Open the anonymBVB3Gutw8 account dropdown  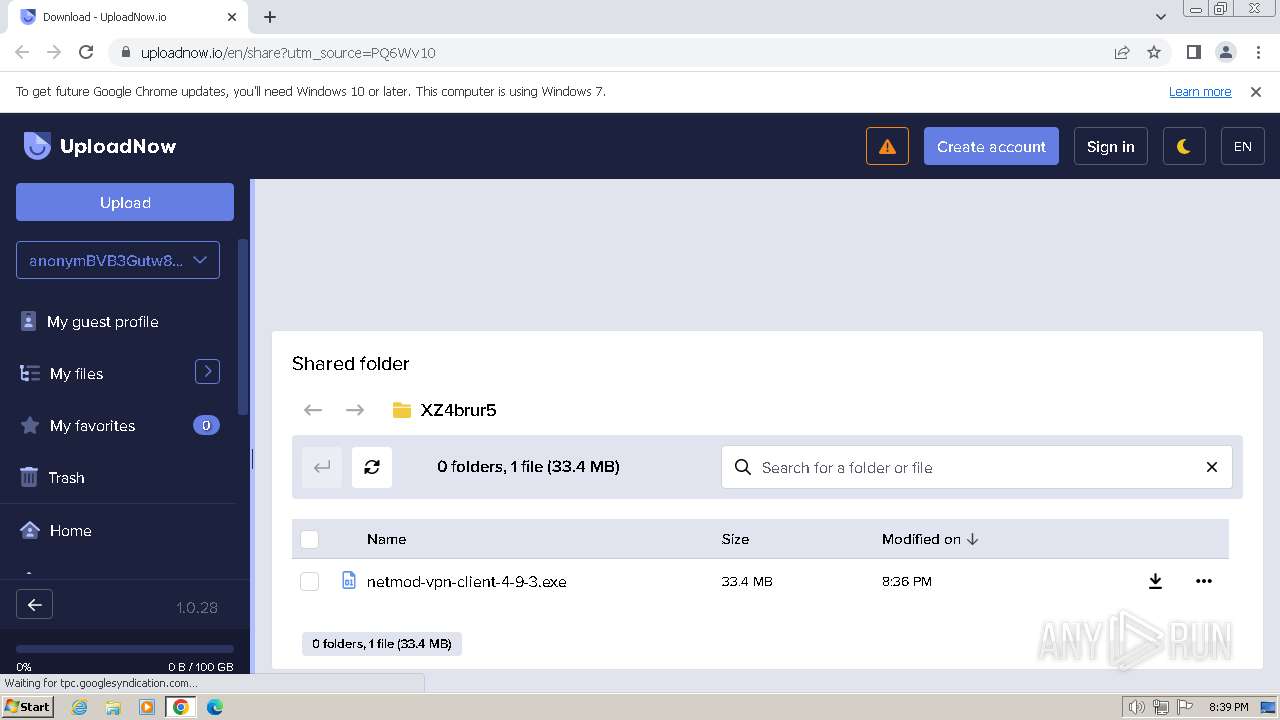[x=118, y=260]
